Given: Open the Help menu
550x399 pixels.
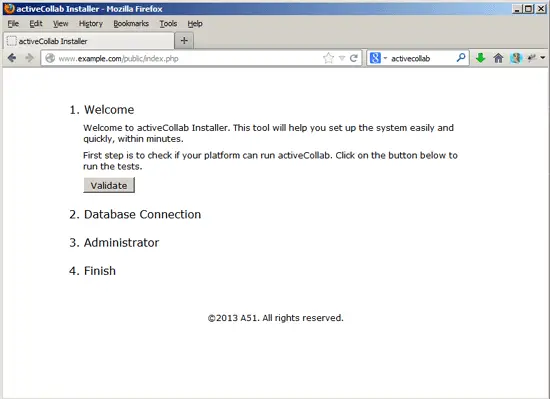Looking at the screenshot, I should click(x=195, y=23).
